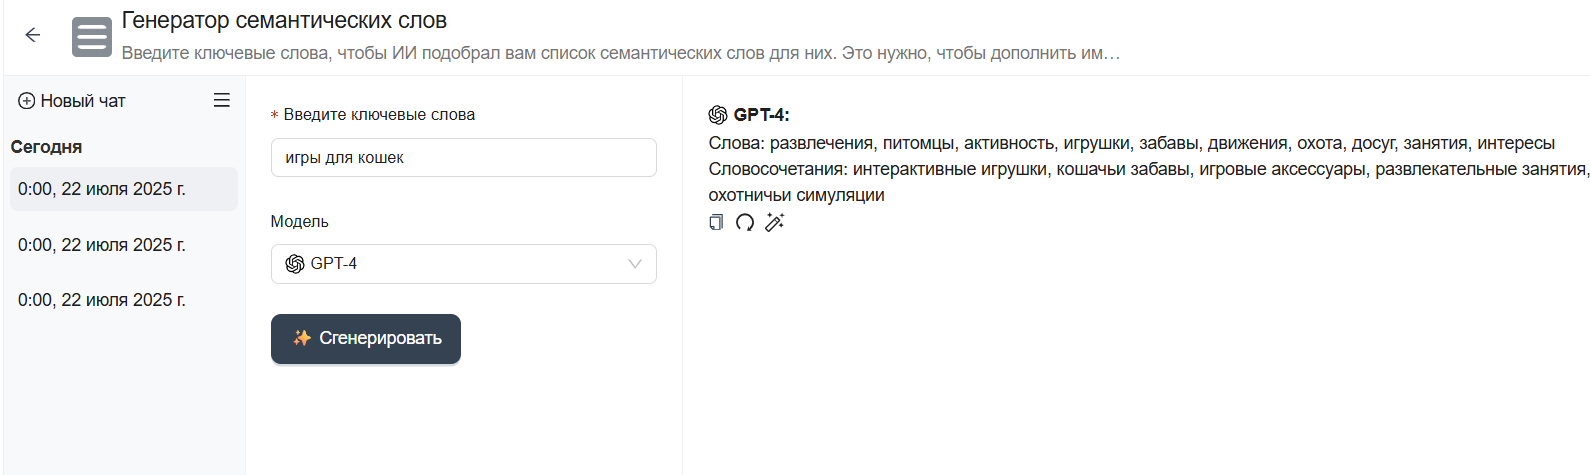
Task: Click the truncated description under the title
Action: coord(620,53)
